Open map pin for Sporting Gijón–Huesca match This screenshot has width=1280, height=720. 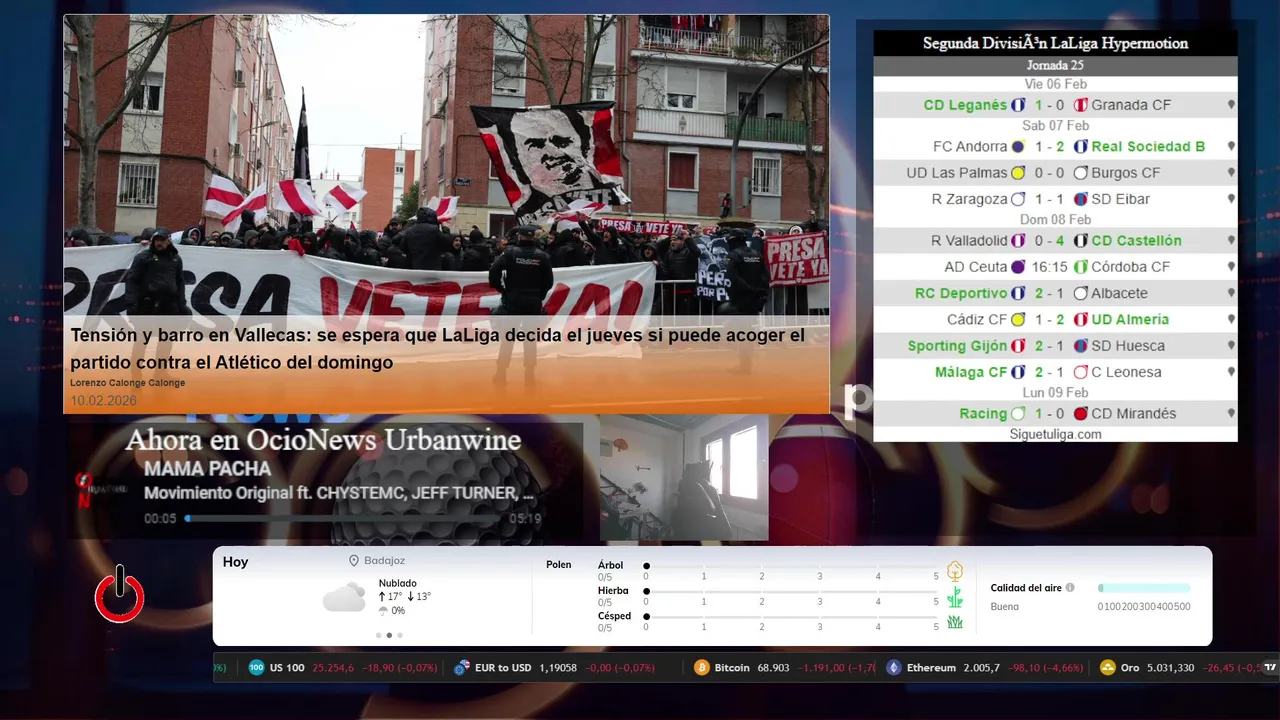pos(1231,346)
